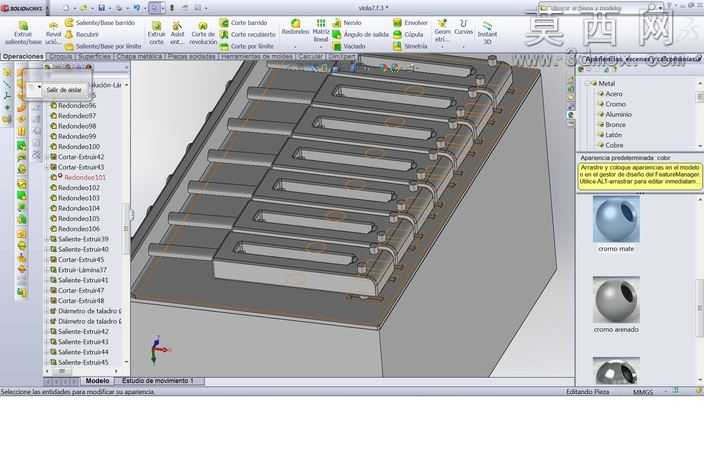Apply the Redondeo fillet tool
The width and height of the screenshot is (704, 469).
coord(295,27)
